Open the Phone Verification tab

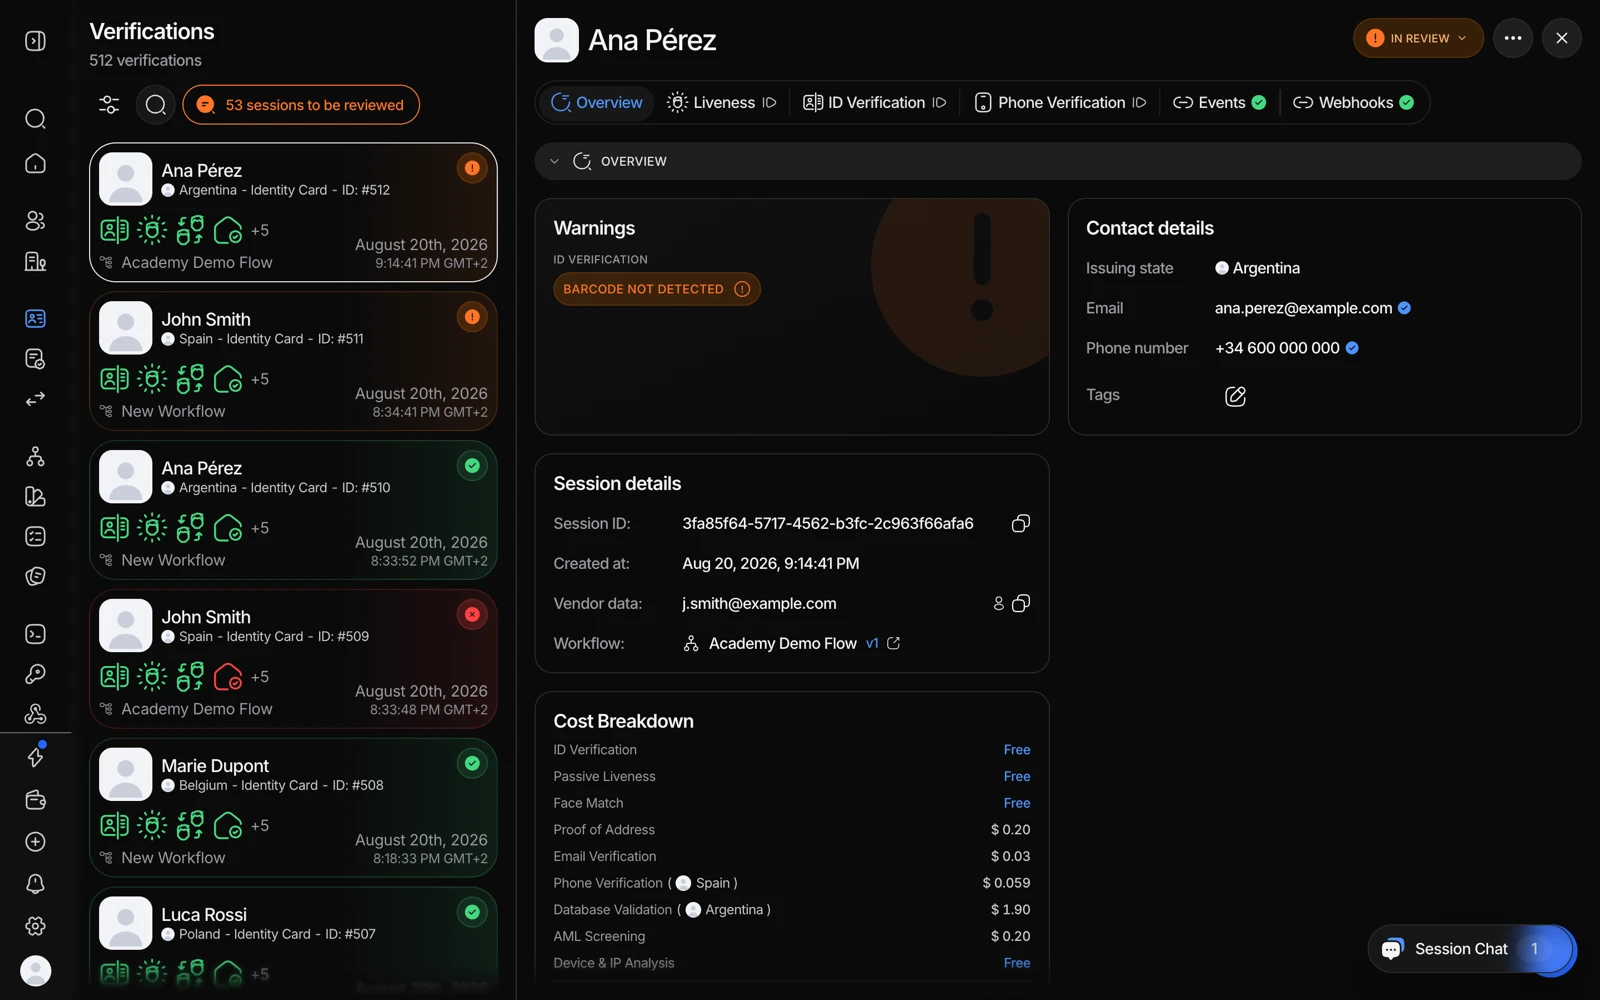point(1060,103)
